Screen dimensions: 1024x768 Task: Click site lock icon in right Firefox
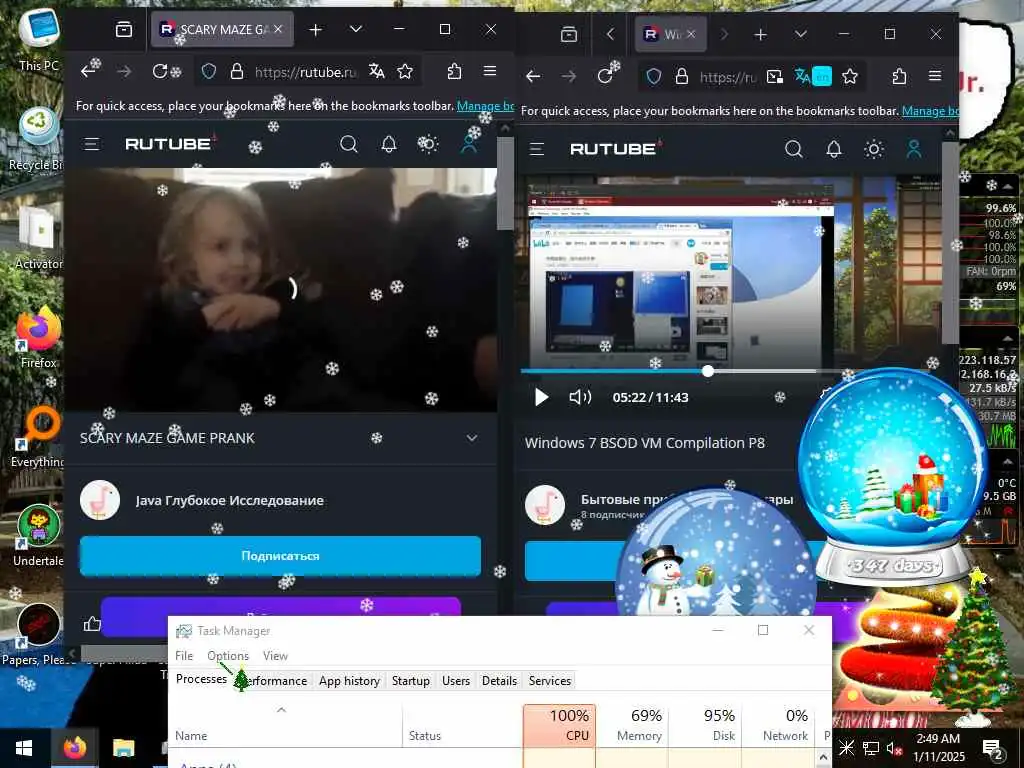[681, 76]
